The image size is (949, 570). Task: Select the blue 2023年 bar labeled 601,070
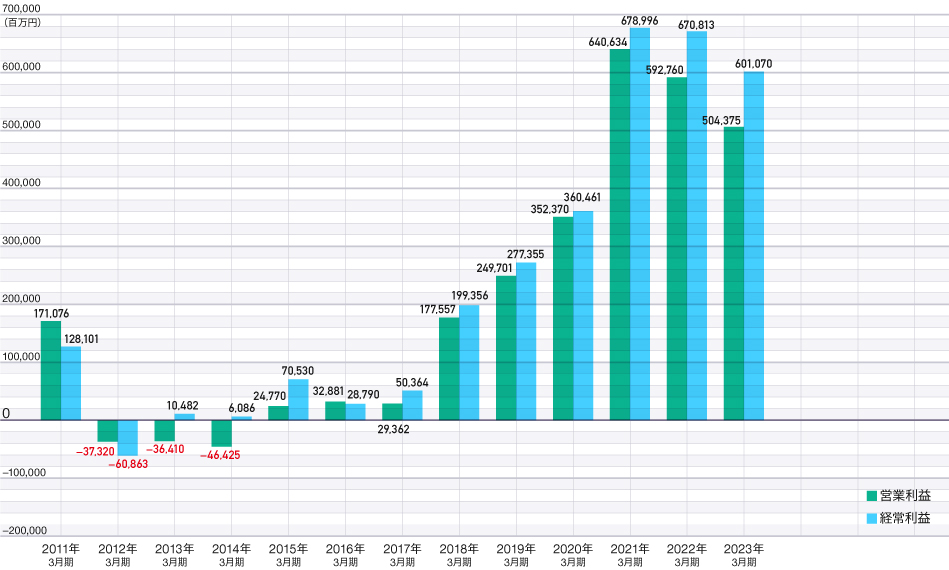(x=754, y=246)
